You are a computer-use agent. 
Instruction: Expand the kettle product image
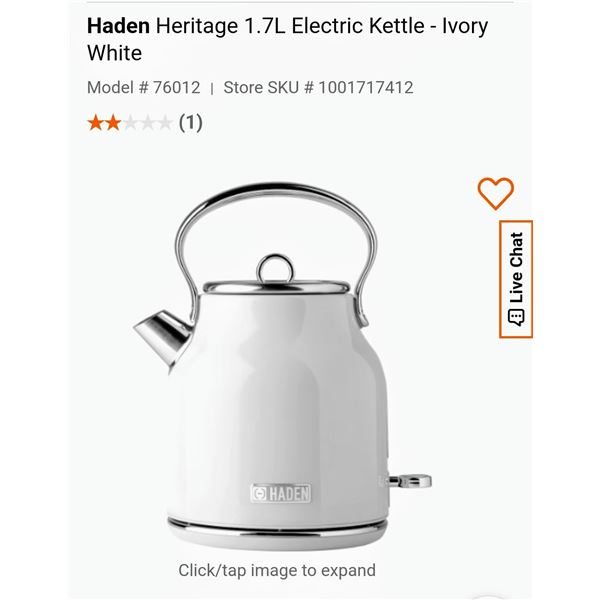coord(282,365)
